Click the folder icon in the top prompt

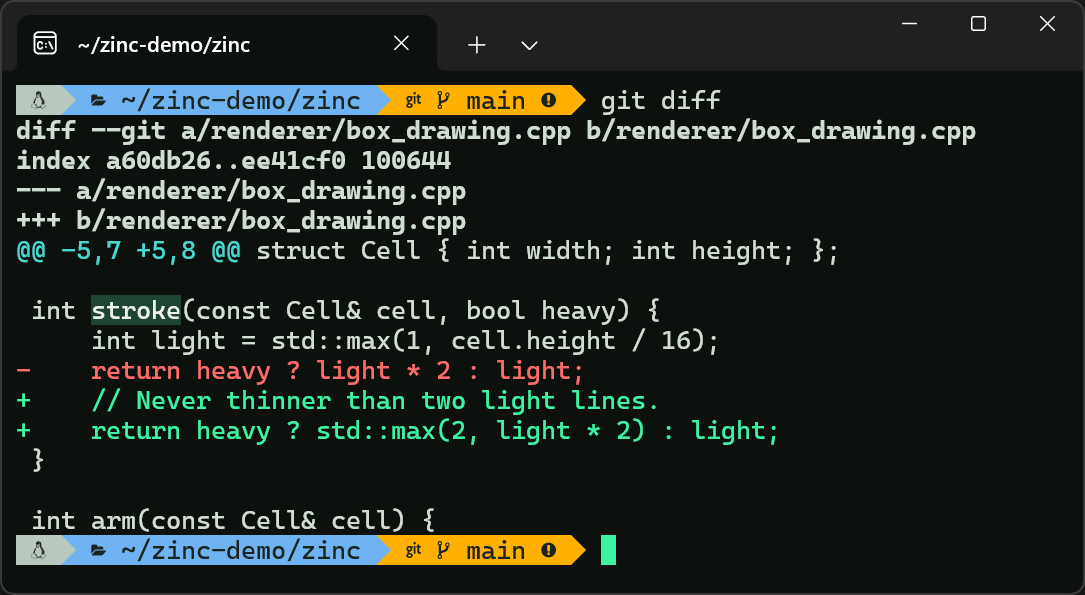98,102
